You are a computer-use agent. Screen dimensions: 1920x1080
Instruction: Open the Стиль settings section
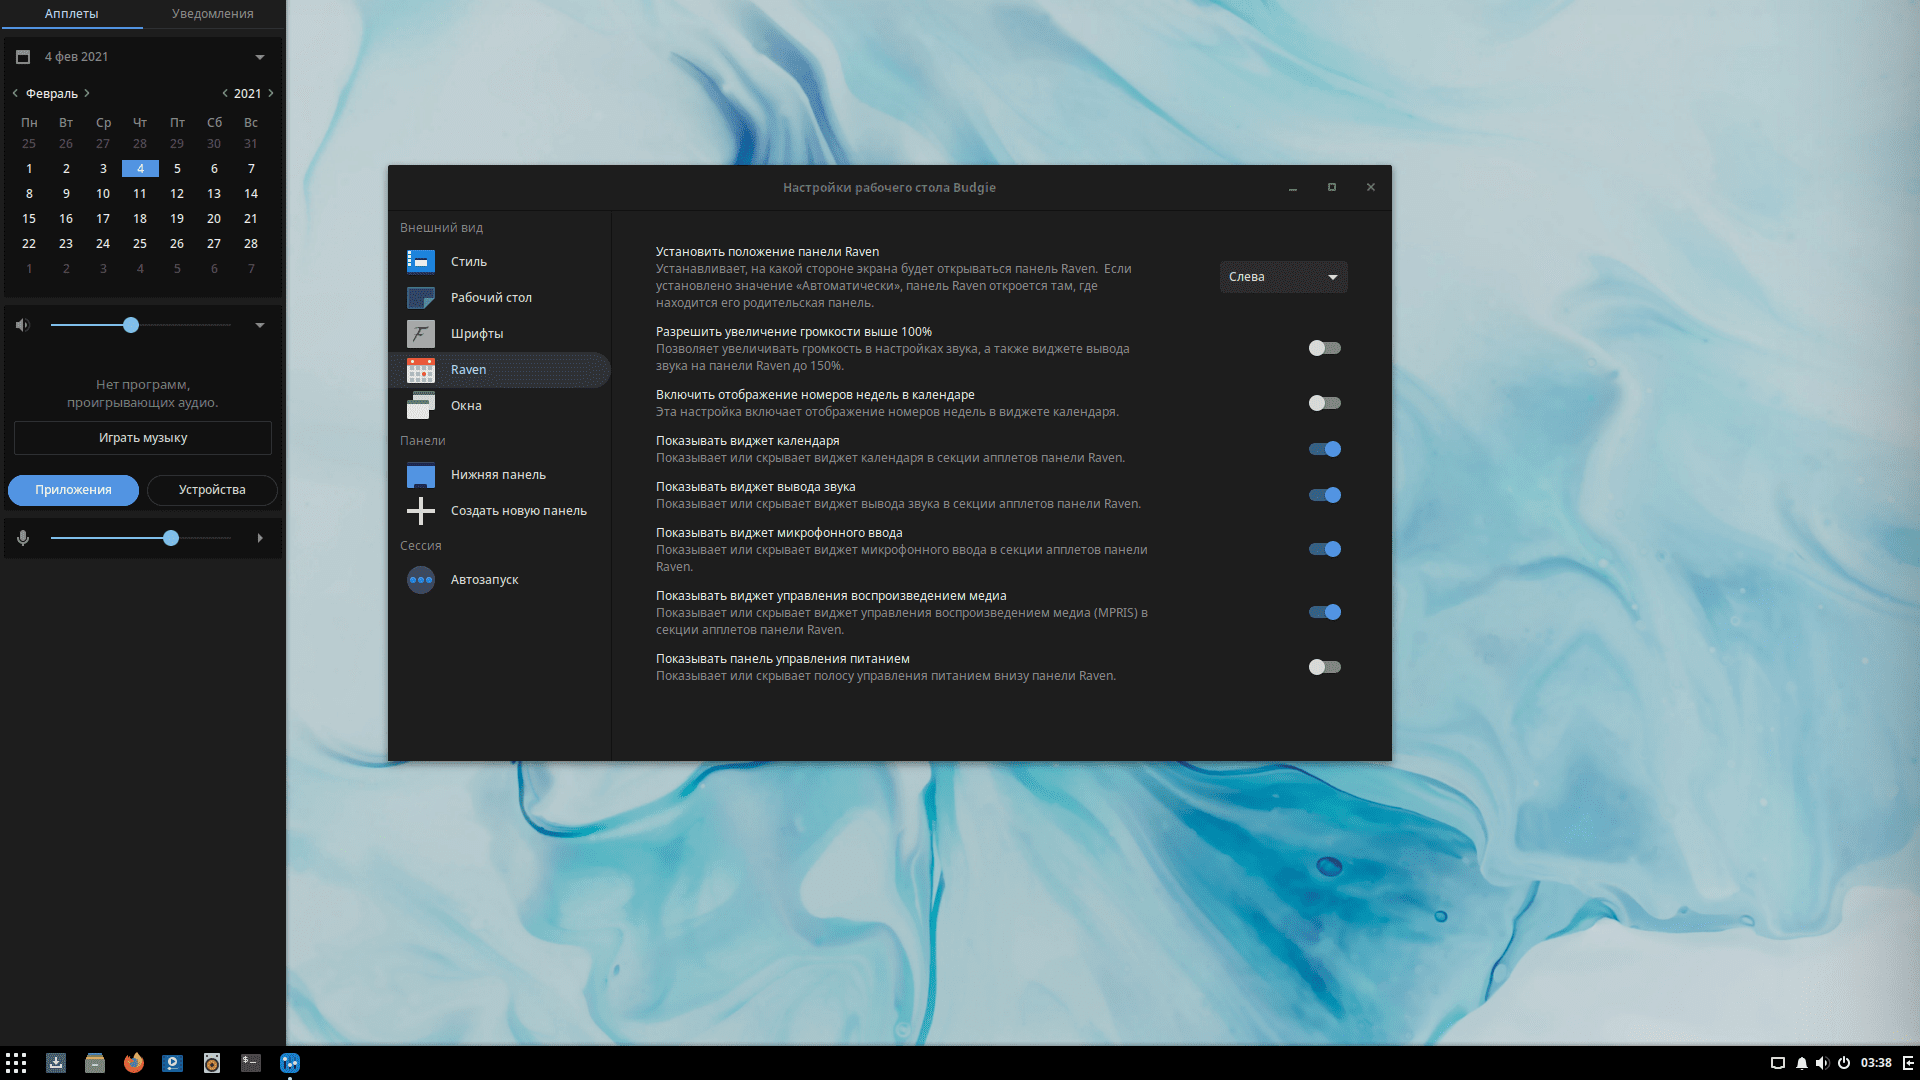(468, 262)
